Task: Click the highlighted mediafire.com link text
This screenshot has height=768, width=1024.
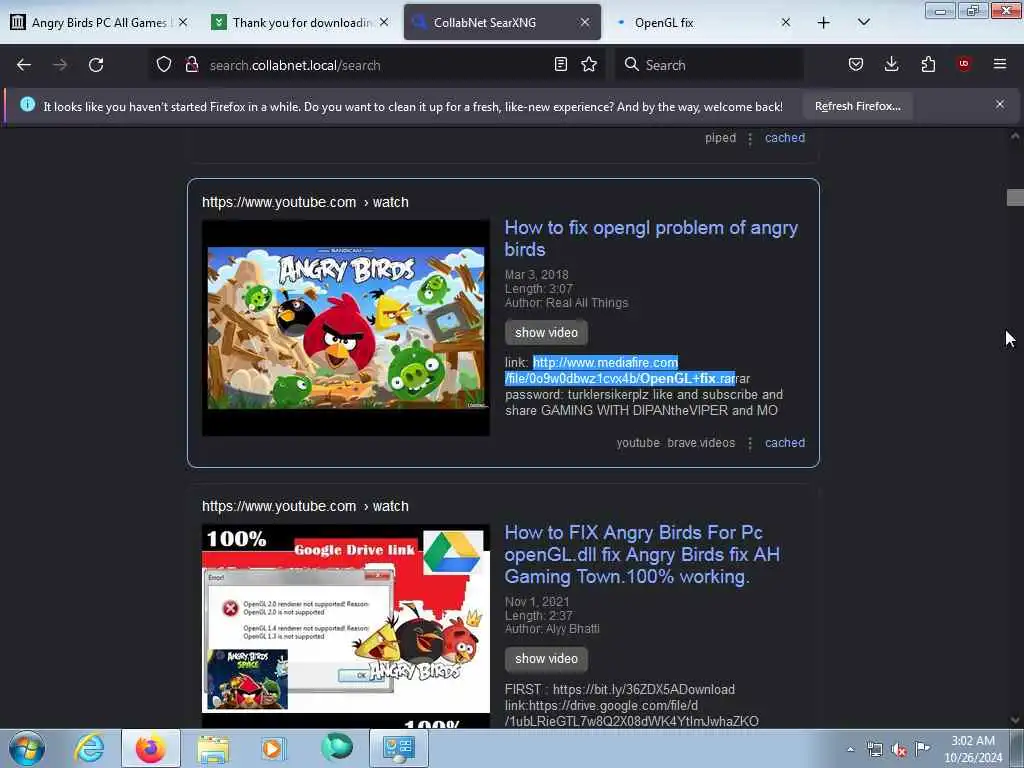Action: pyautogui.click(x=620, y=370)
